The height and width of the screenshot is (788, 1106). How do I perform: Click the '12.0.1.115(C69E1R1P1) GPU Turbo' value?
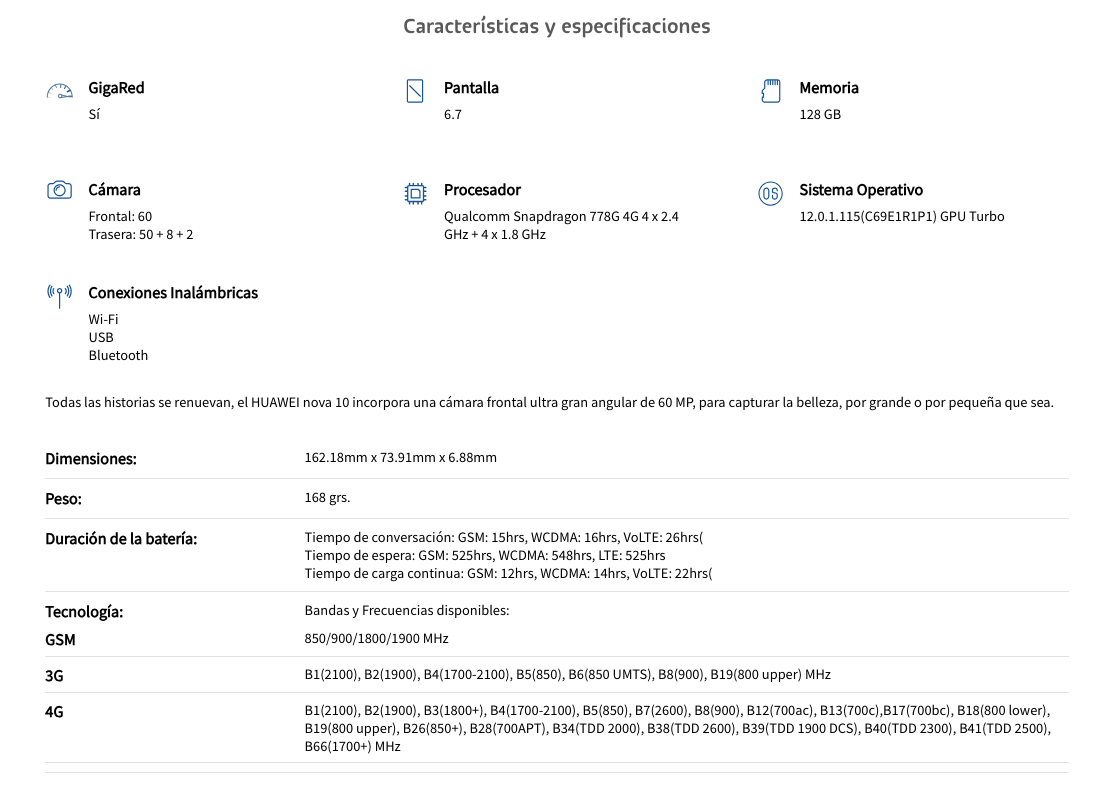[x=901, y=217]
